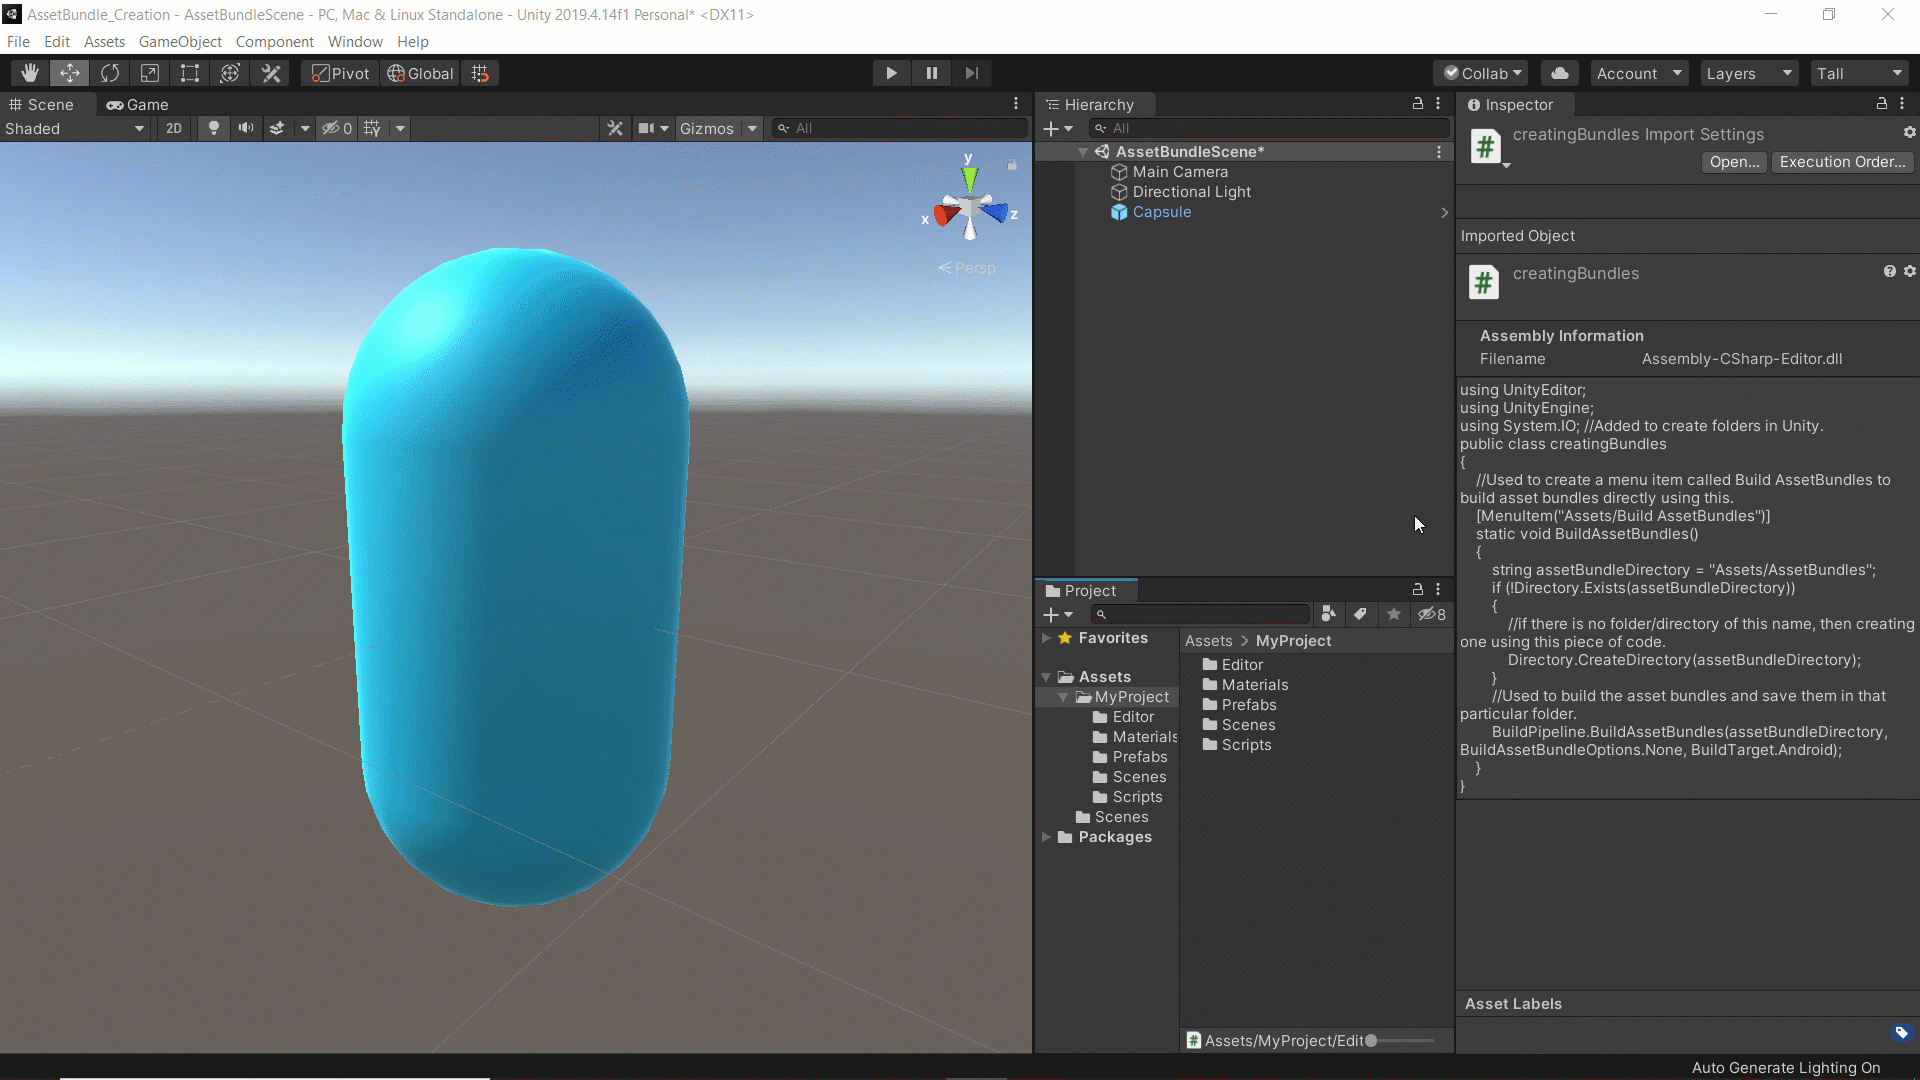Click the Rect Transform tool icon
This screenshot has width=1920, height=1080.
pos(189,74)
